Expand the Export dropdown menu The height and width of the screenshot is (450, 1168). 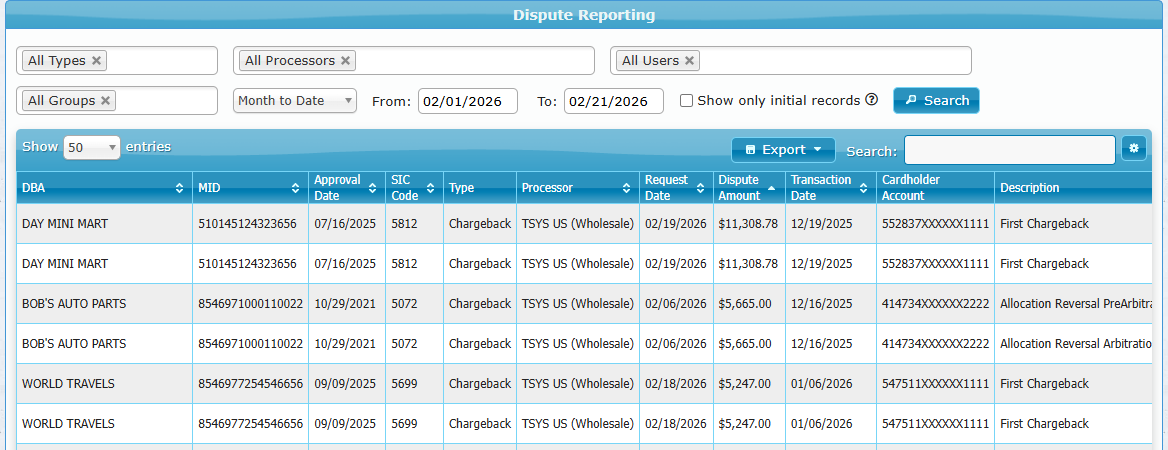[x=783, y=150]
